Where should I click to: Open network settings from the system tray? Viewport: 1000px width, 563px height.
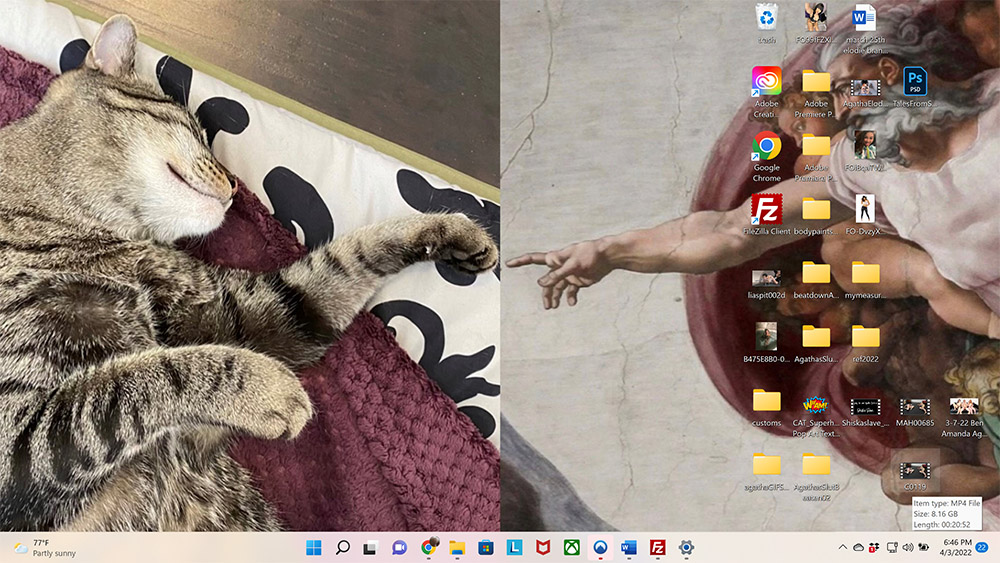click(892, 547)
